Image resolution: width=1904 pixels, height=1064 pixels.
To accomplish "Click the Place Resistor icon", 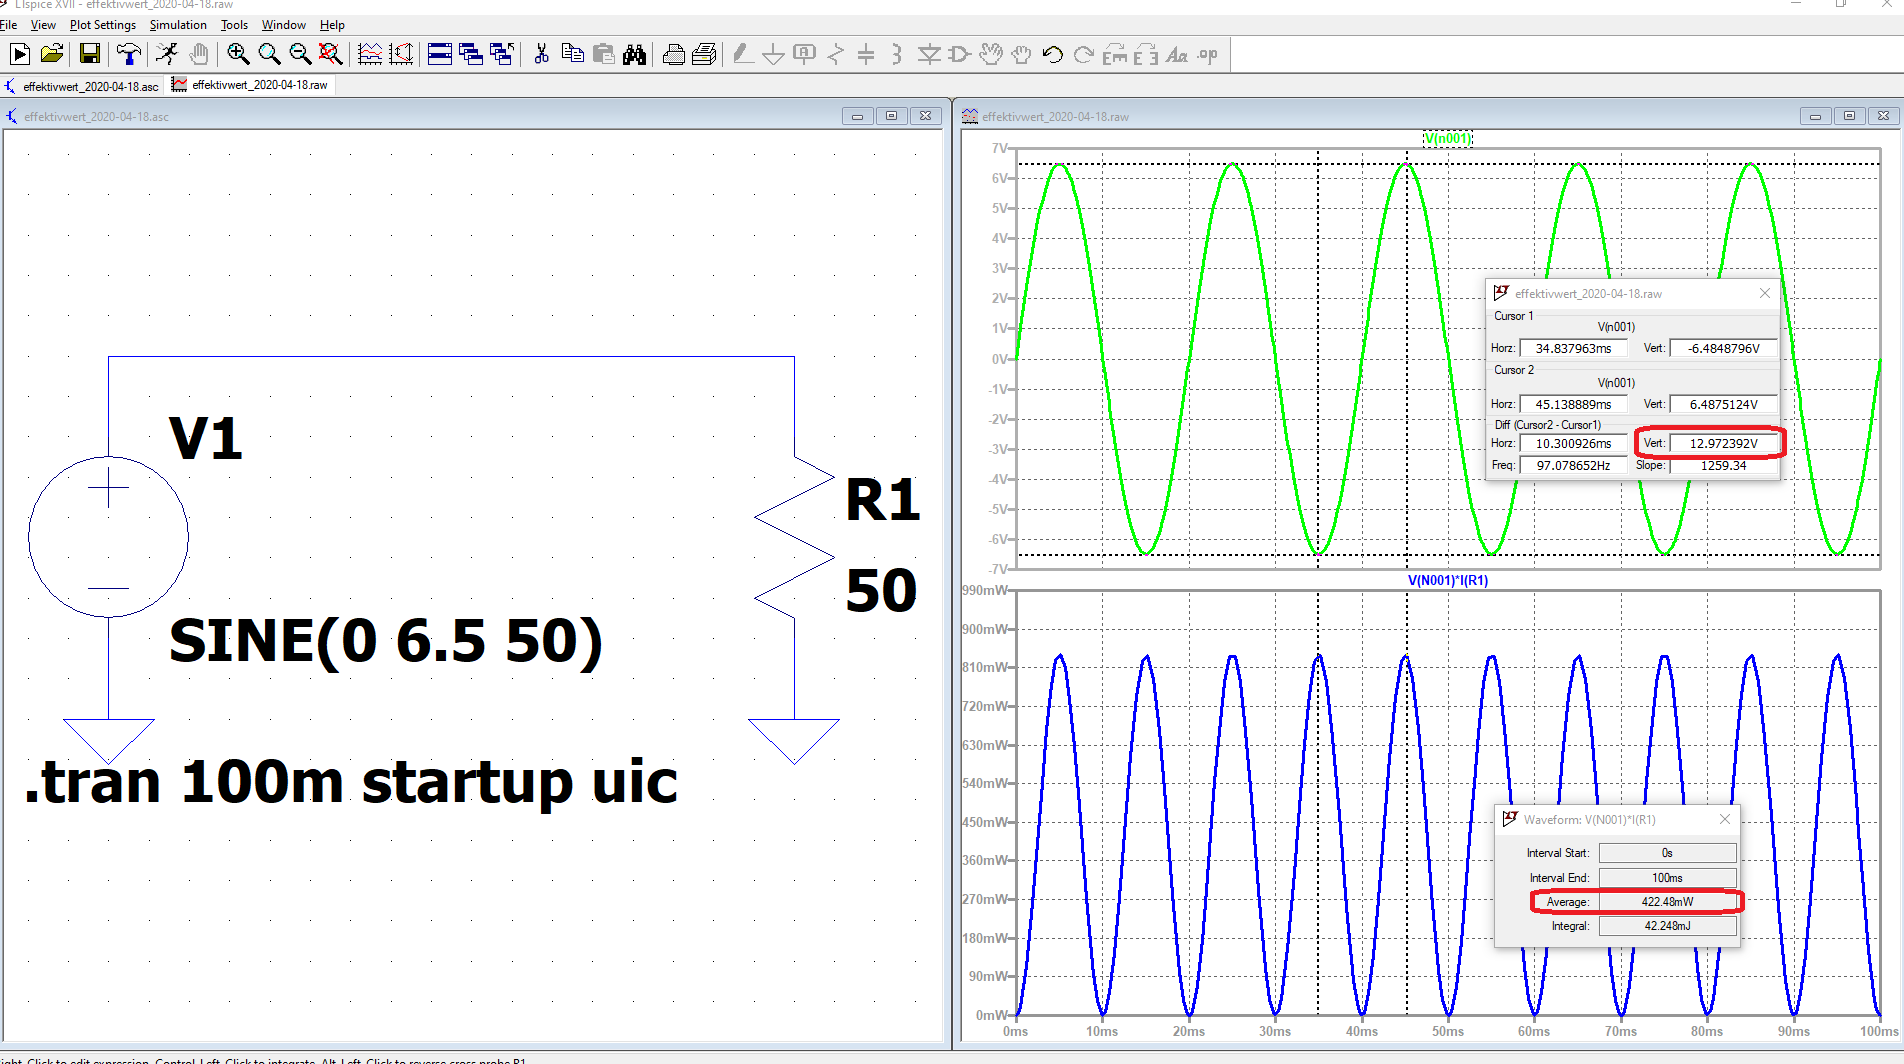I will tap(836, 54).
